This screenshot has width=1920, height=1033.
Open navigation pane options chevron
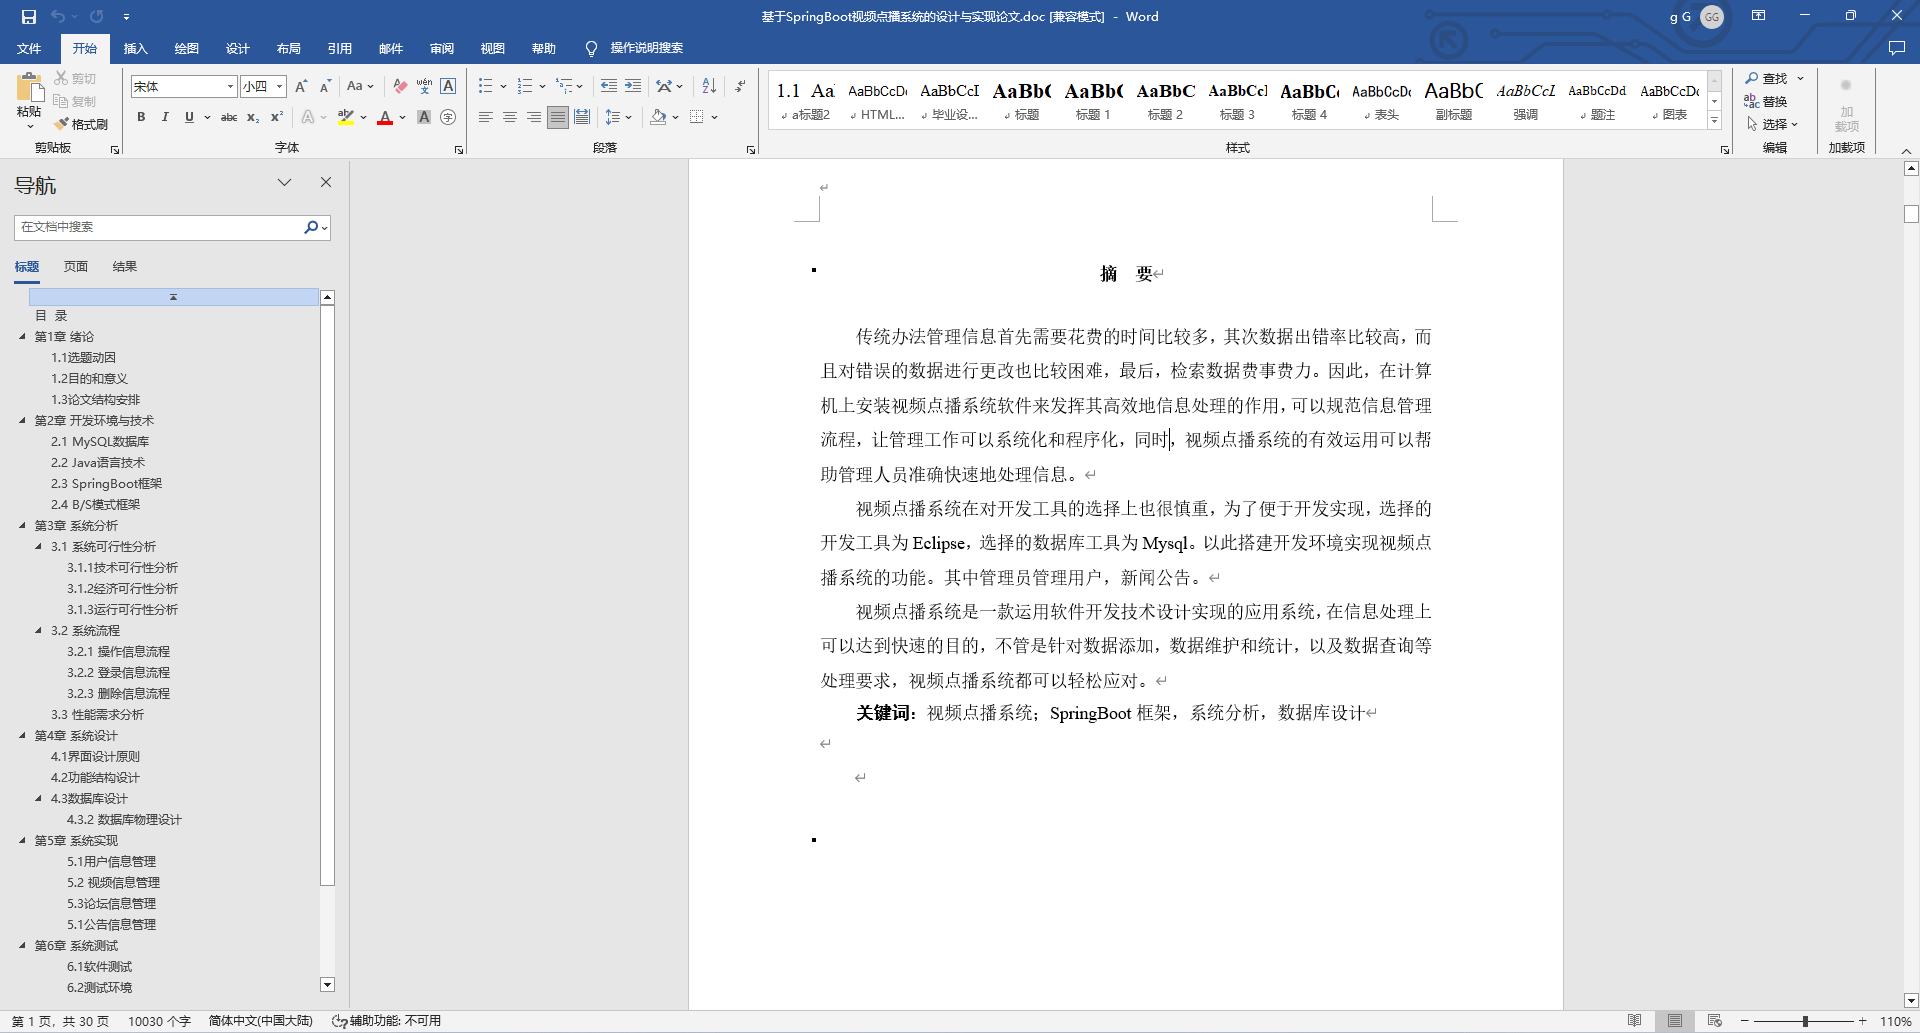(284, 182)
